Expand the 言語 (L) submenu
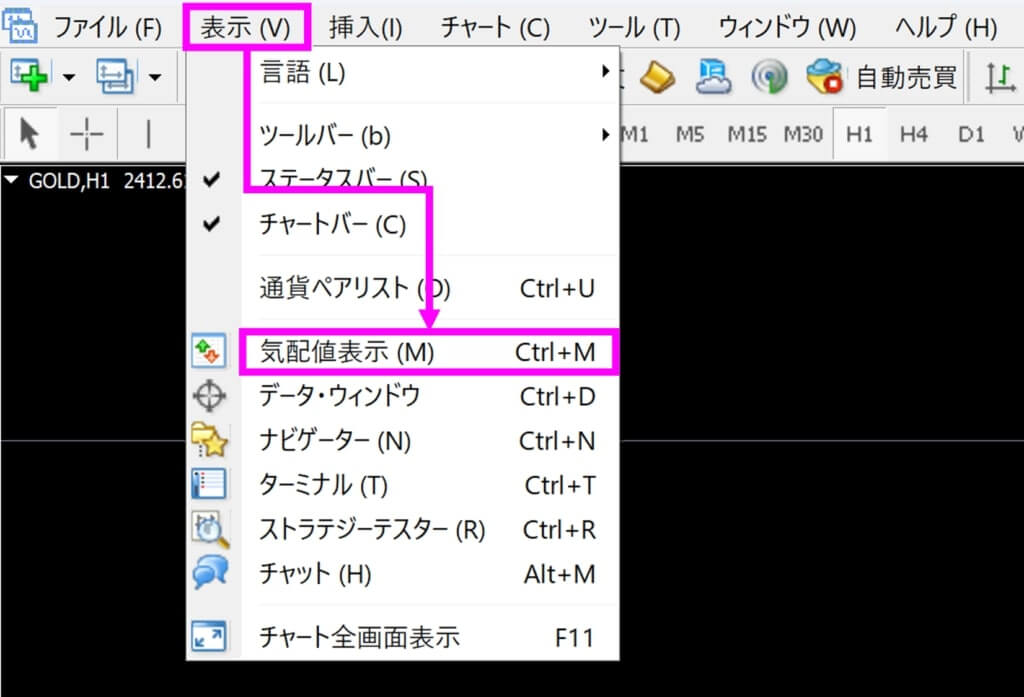The width and height of the screenshot is (1024, 697). tap(402, 72)
